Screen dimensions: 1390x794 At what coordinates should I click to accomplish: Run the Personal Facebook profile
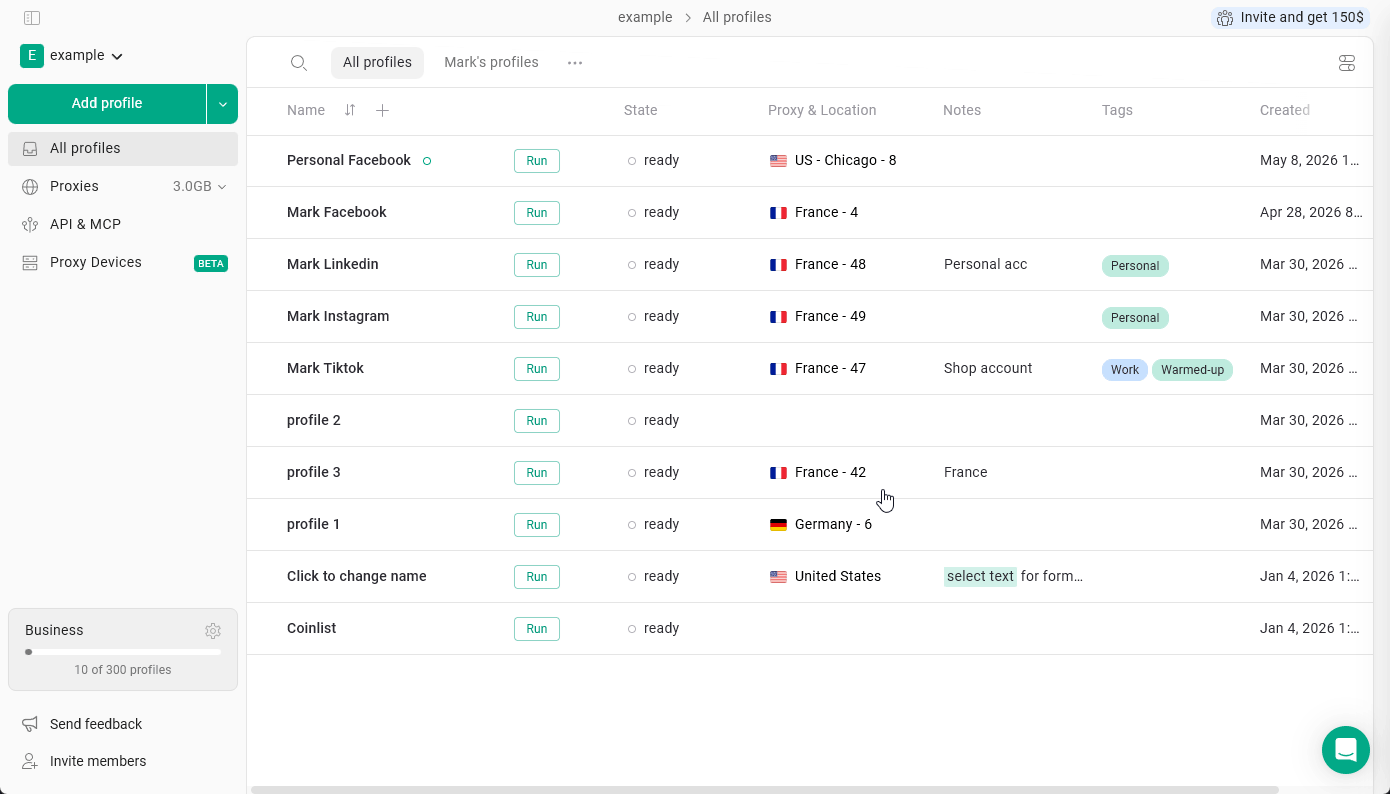tap(537, 161)
